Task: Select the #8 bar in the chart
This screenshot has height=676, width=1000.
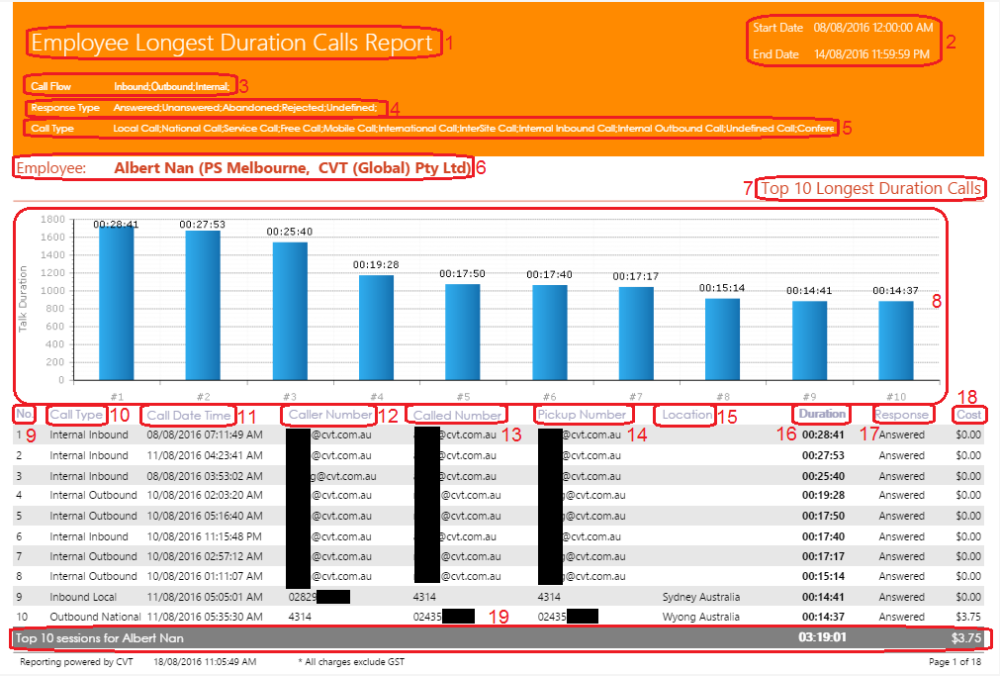Action: click(x=723, y=339)
